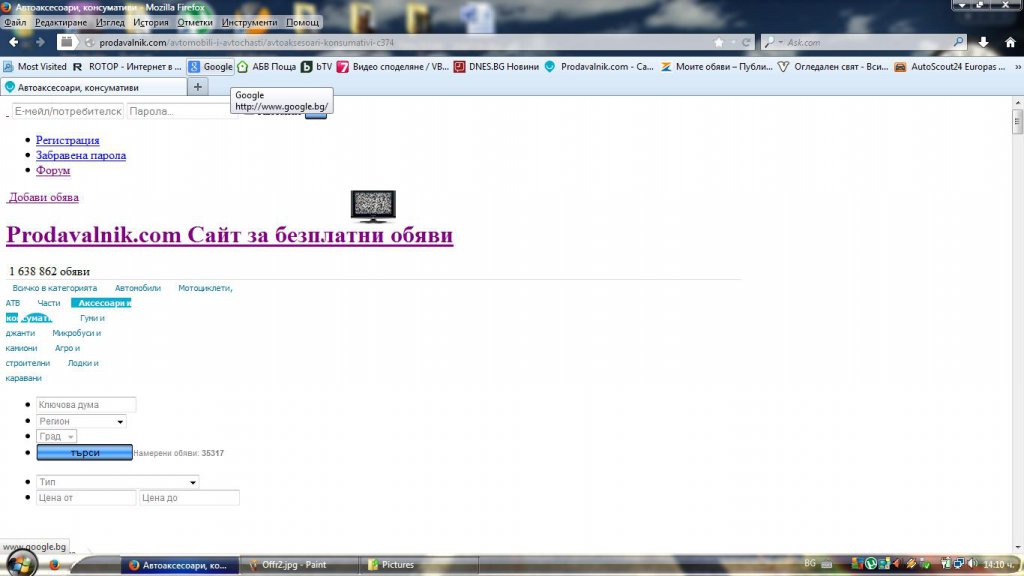Open the ROTOP bookmark

pyautogui.click(x=127, y=67)
